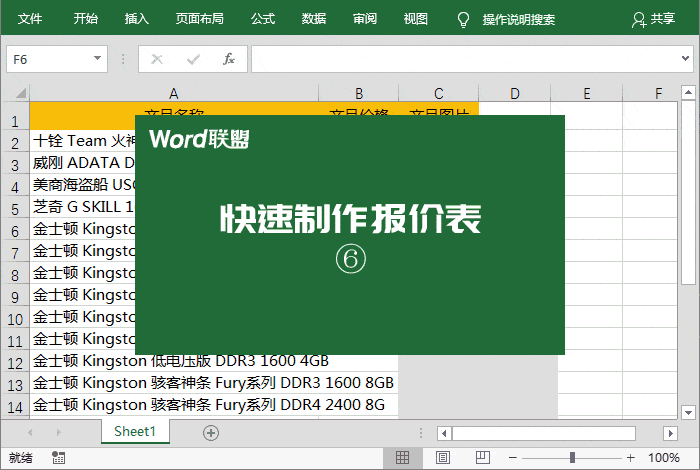The image size is (700, 470).
Task: Click horizontal scrollbar left arrow
Action: click(x=444, y=433)
